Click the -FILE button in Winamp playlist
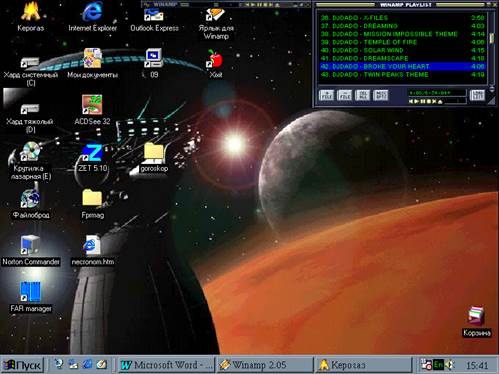 coord(344,95)
